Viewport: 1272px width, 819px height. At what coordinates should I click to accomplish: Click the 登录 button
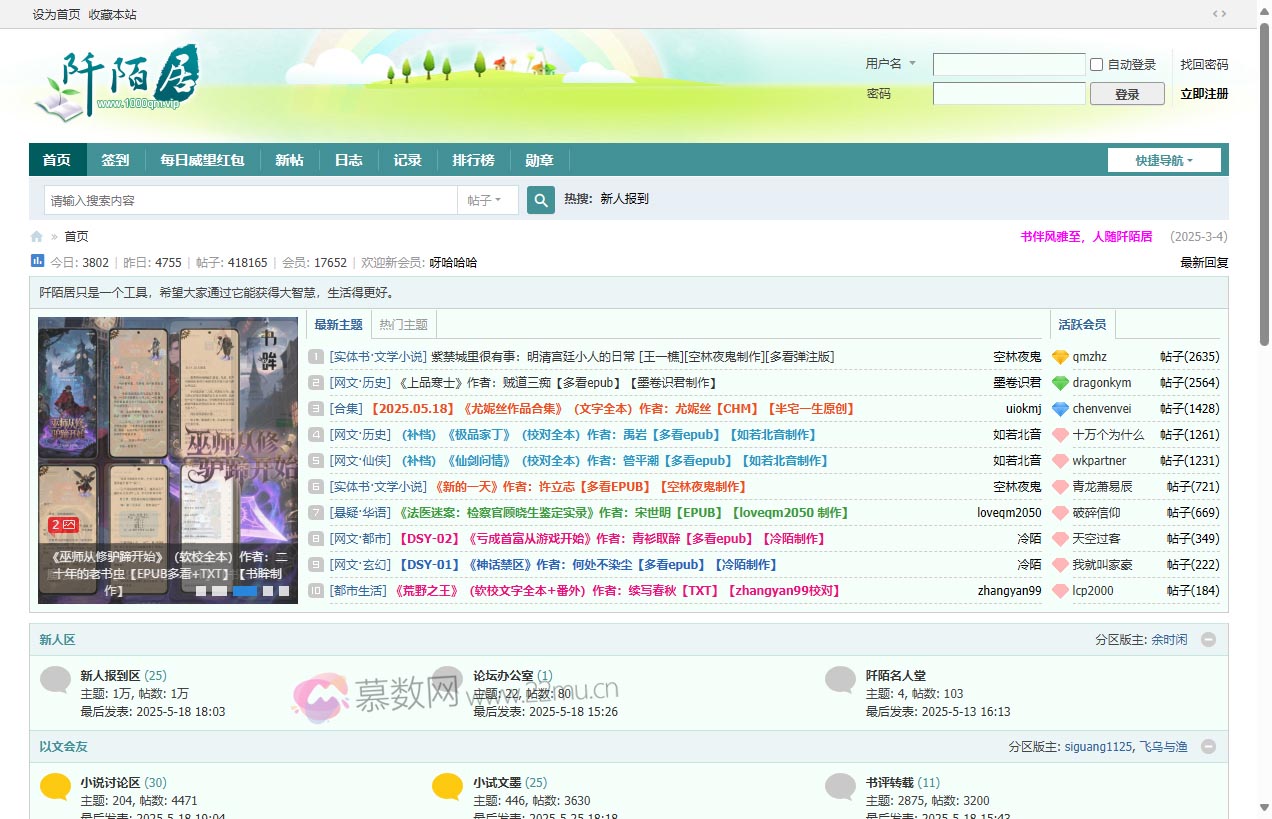click(x=1126, y=94)
